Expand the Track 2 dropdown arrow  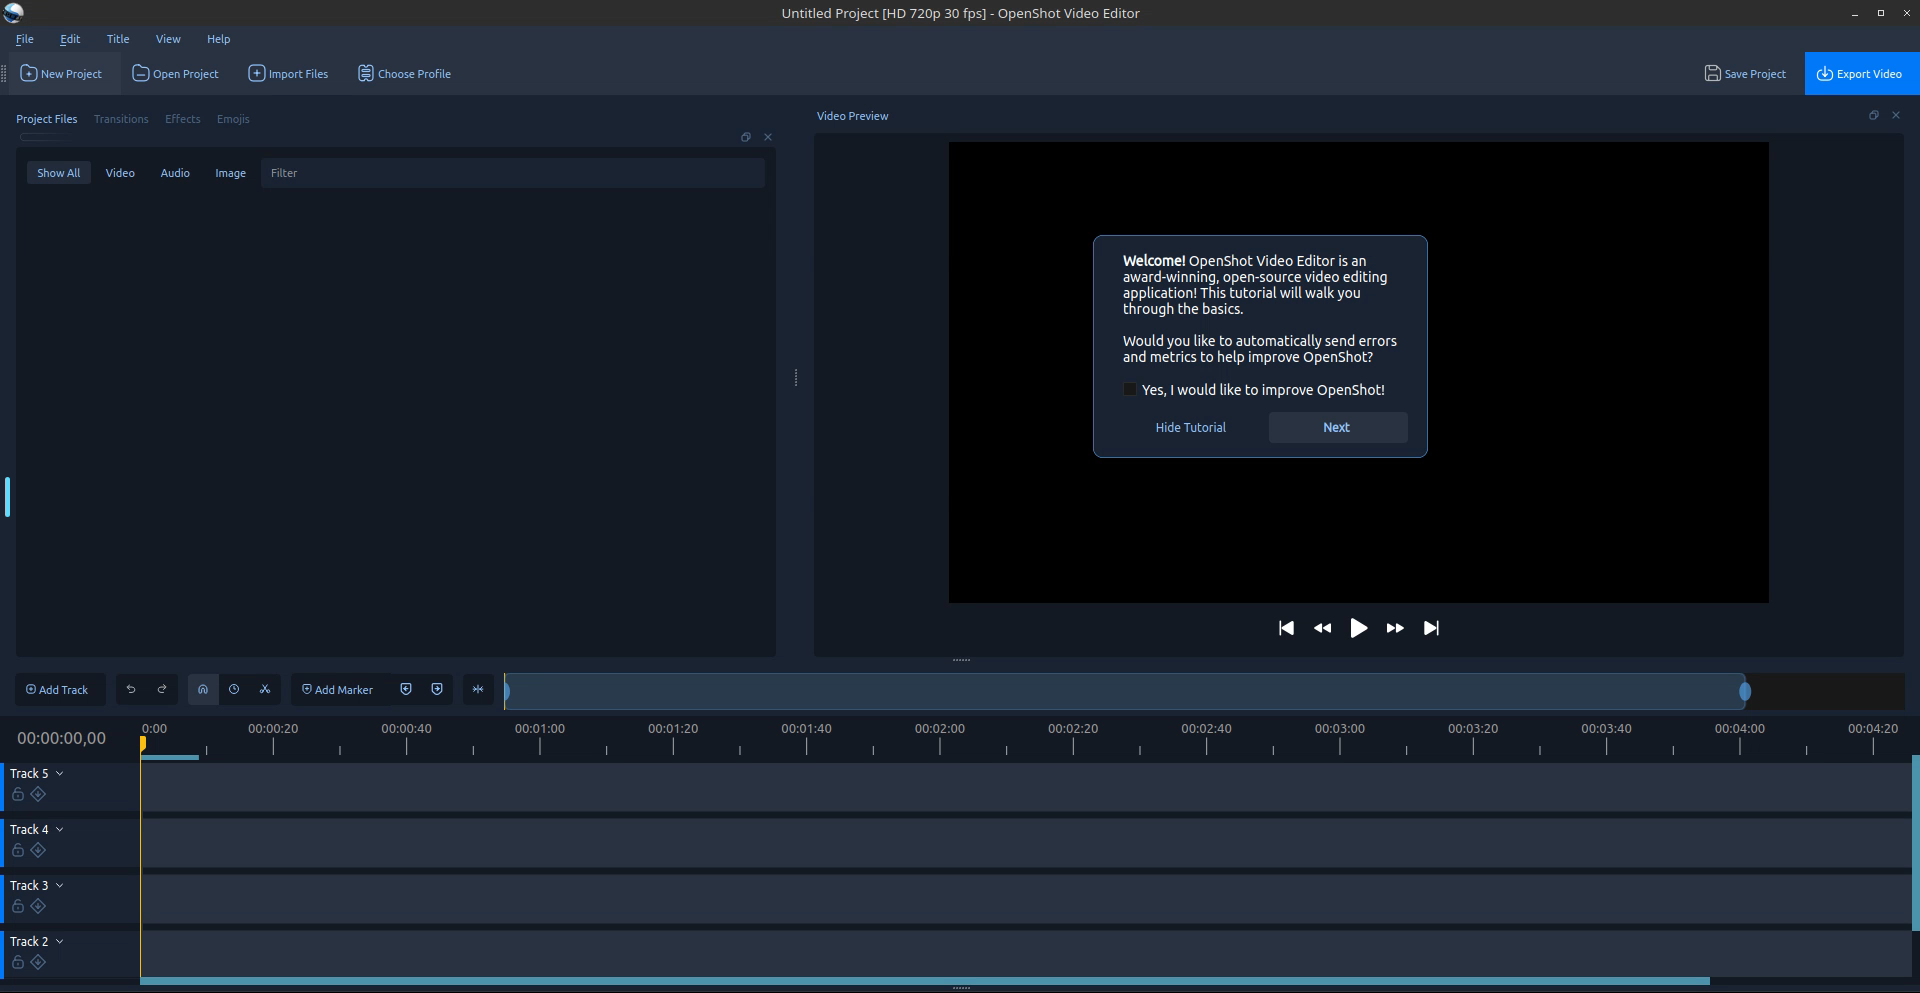point(60,941)
